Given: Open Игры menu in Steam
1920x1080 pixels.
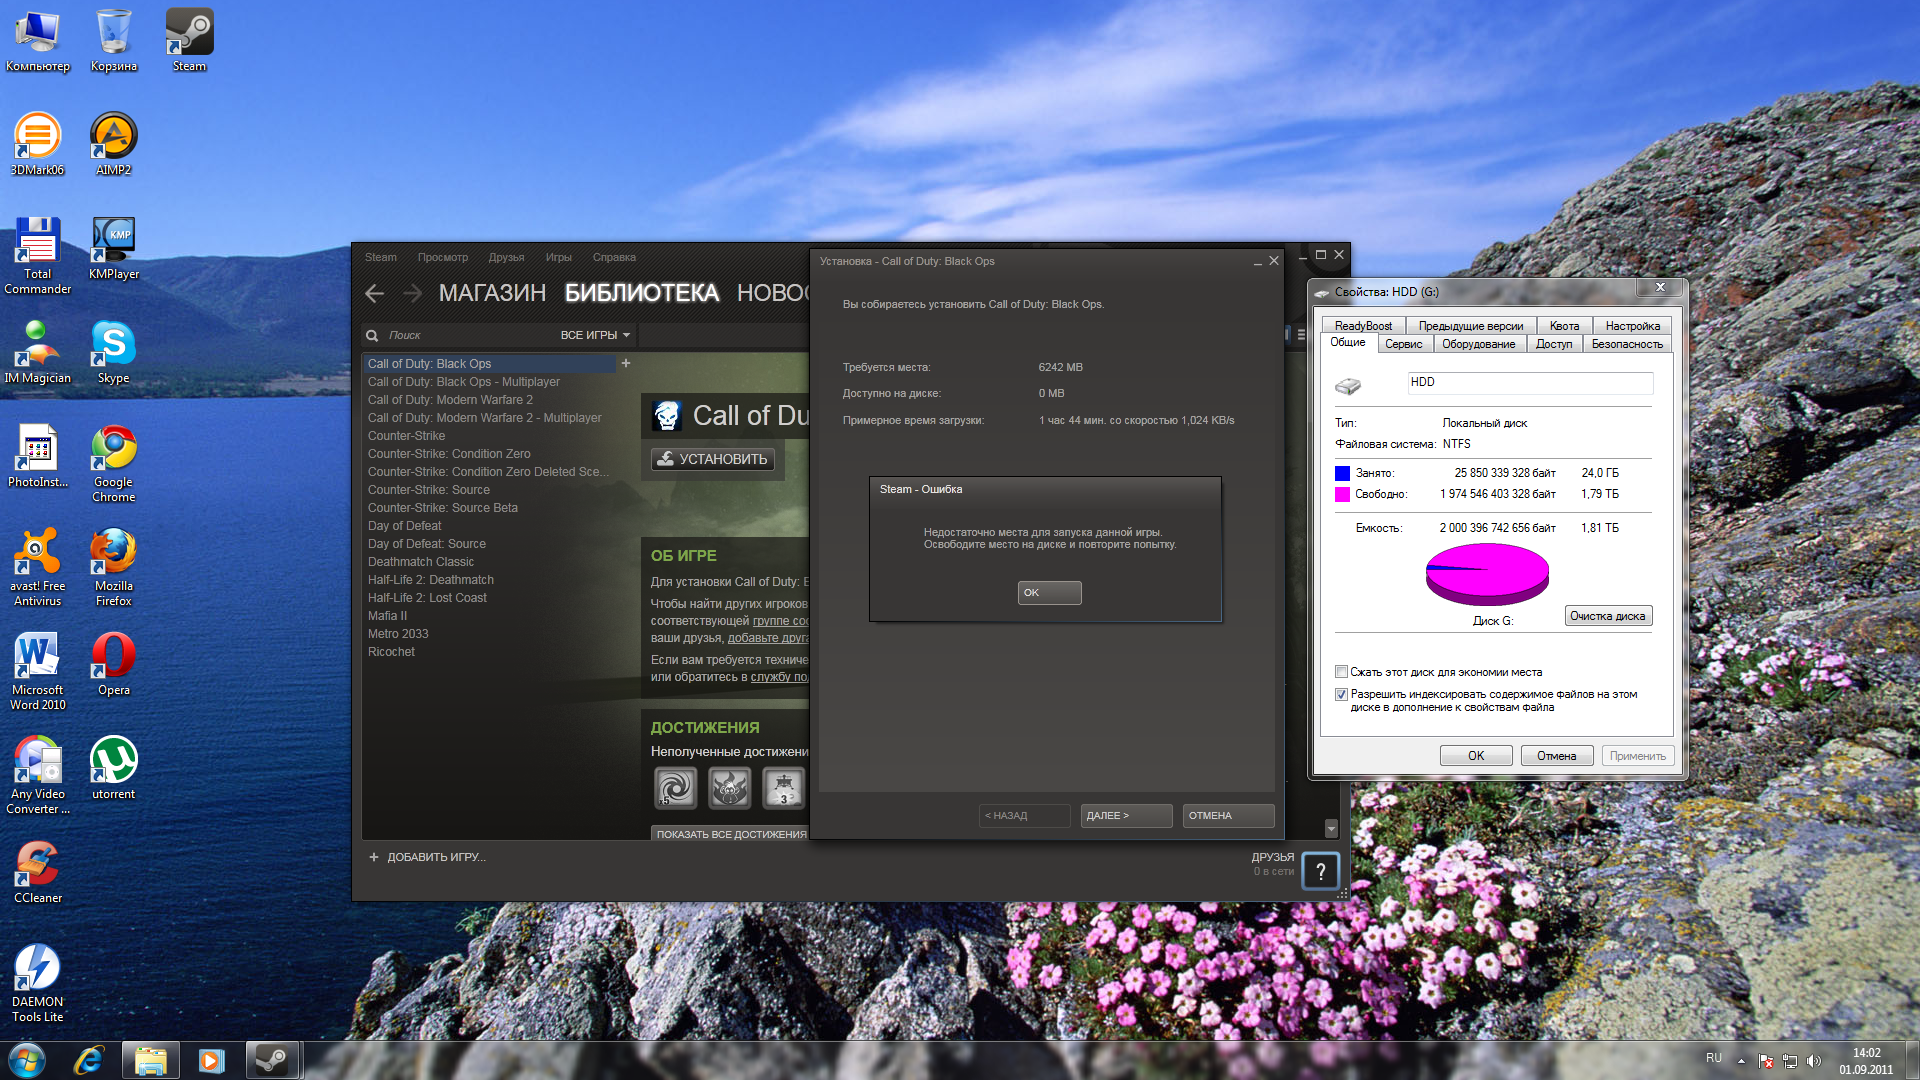Looking at the screenshot, I should coord(558,257).
